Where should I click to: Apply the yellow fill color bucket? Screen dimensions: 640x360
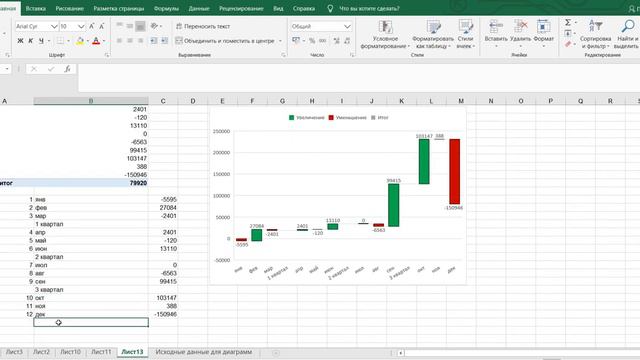click(80, 41)
